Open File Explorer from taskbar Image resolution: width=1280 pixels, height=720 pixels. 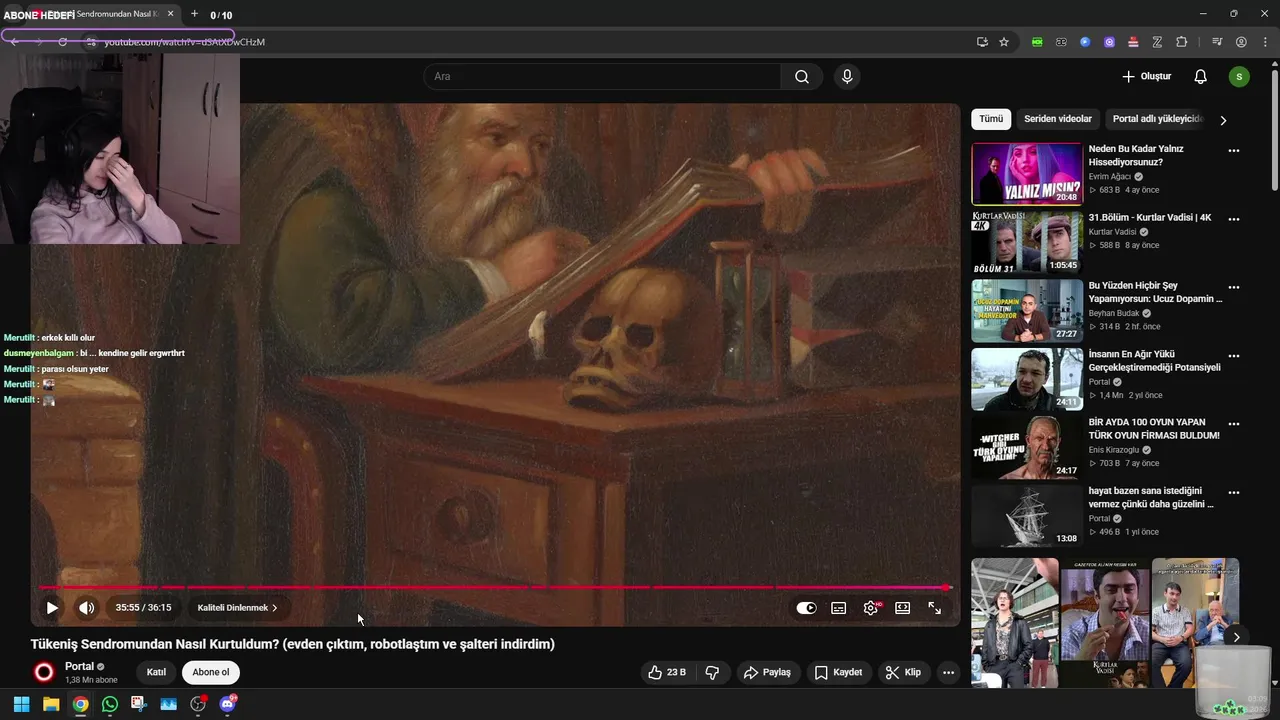(x=51, y=704)
